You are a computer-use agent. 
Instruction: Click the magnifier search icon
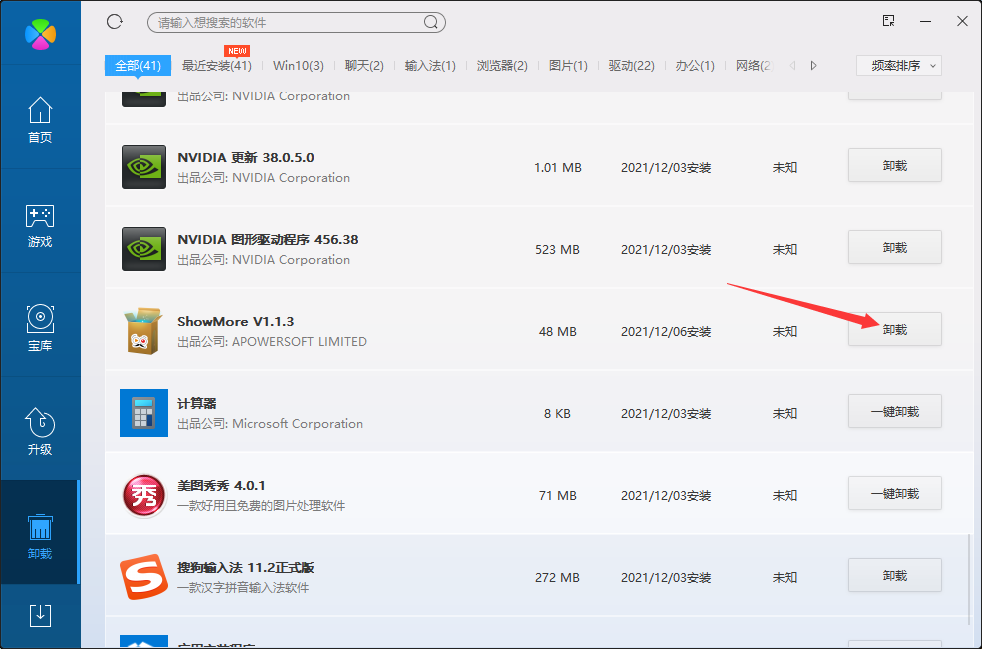pos(430,23)
